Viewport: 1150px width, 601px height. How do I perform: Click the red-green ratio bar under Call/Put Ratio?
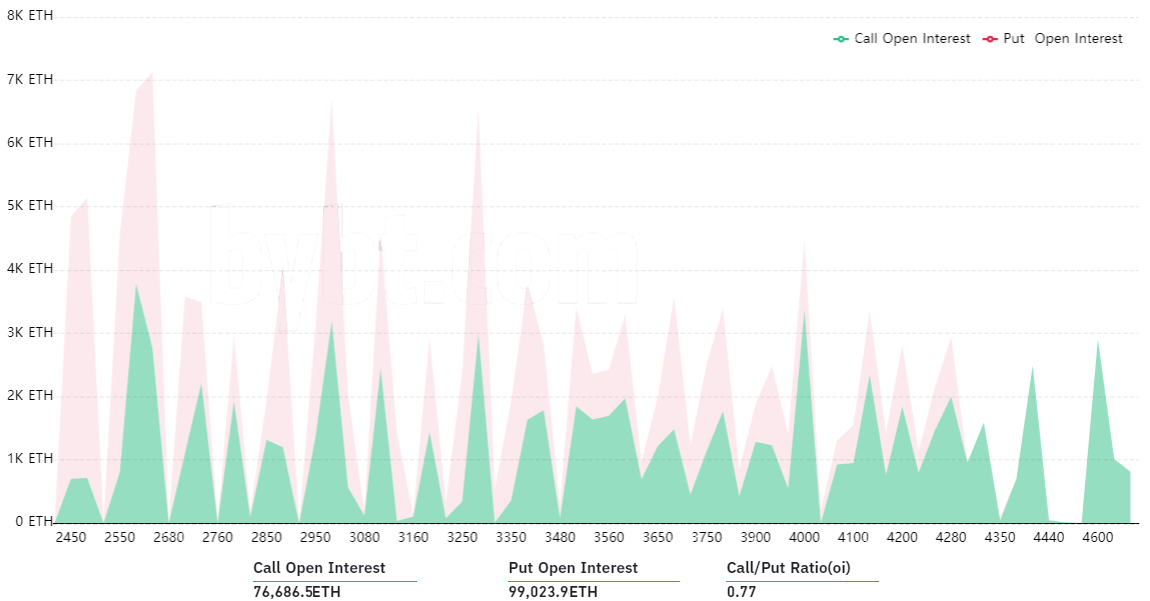pos(802,581)
